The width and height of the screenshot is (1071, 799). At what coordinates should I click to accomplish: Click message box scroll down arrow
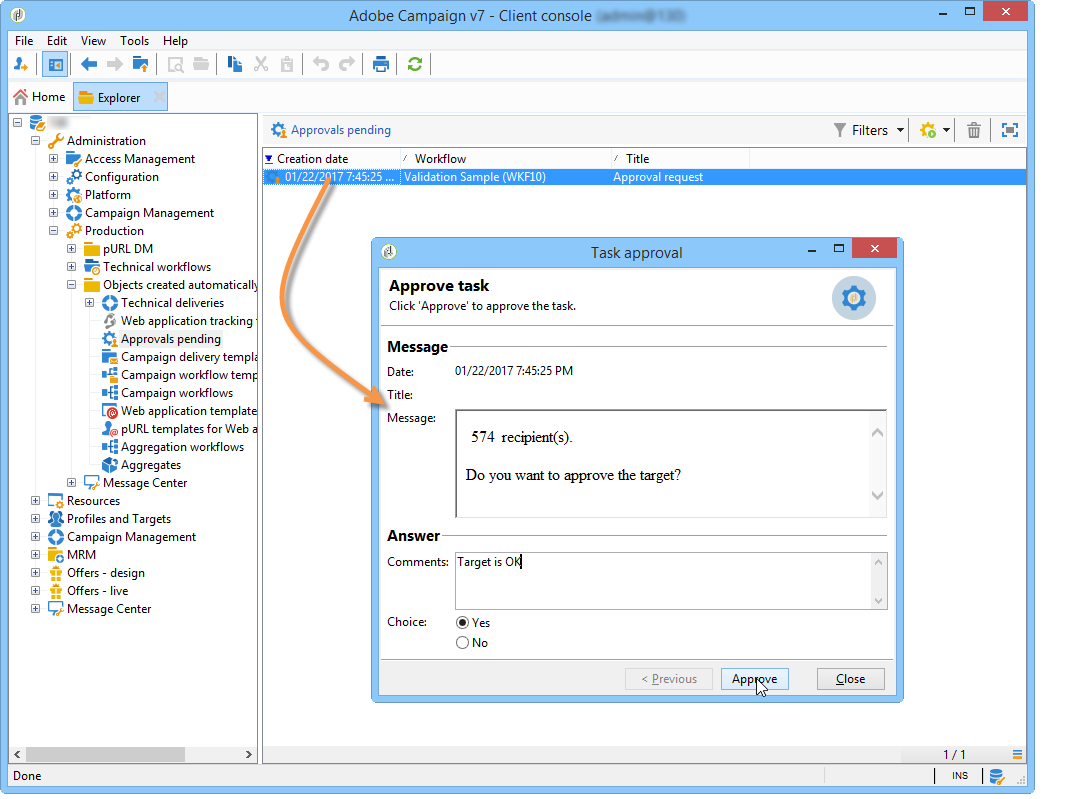[878, 496]
